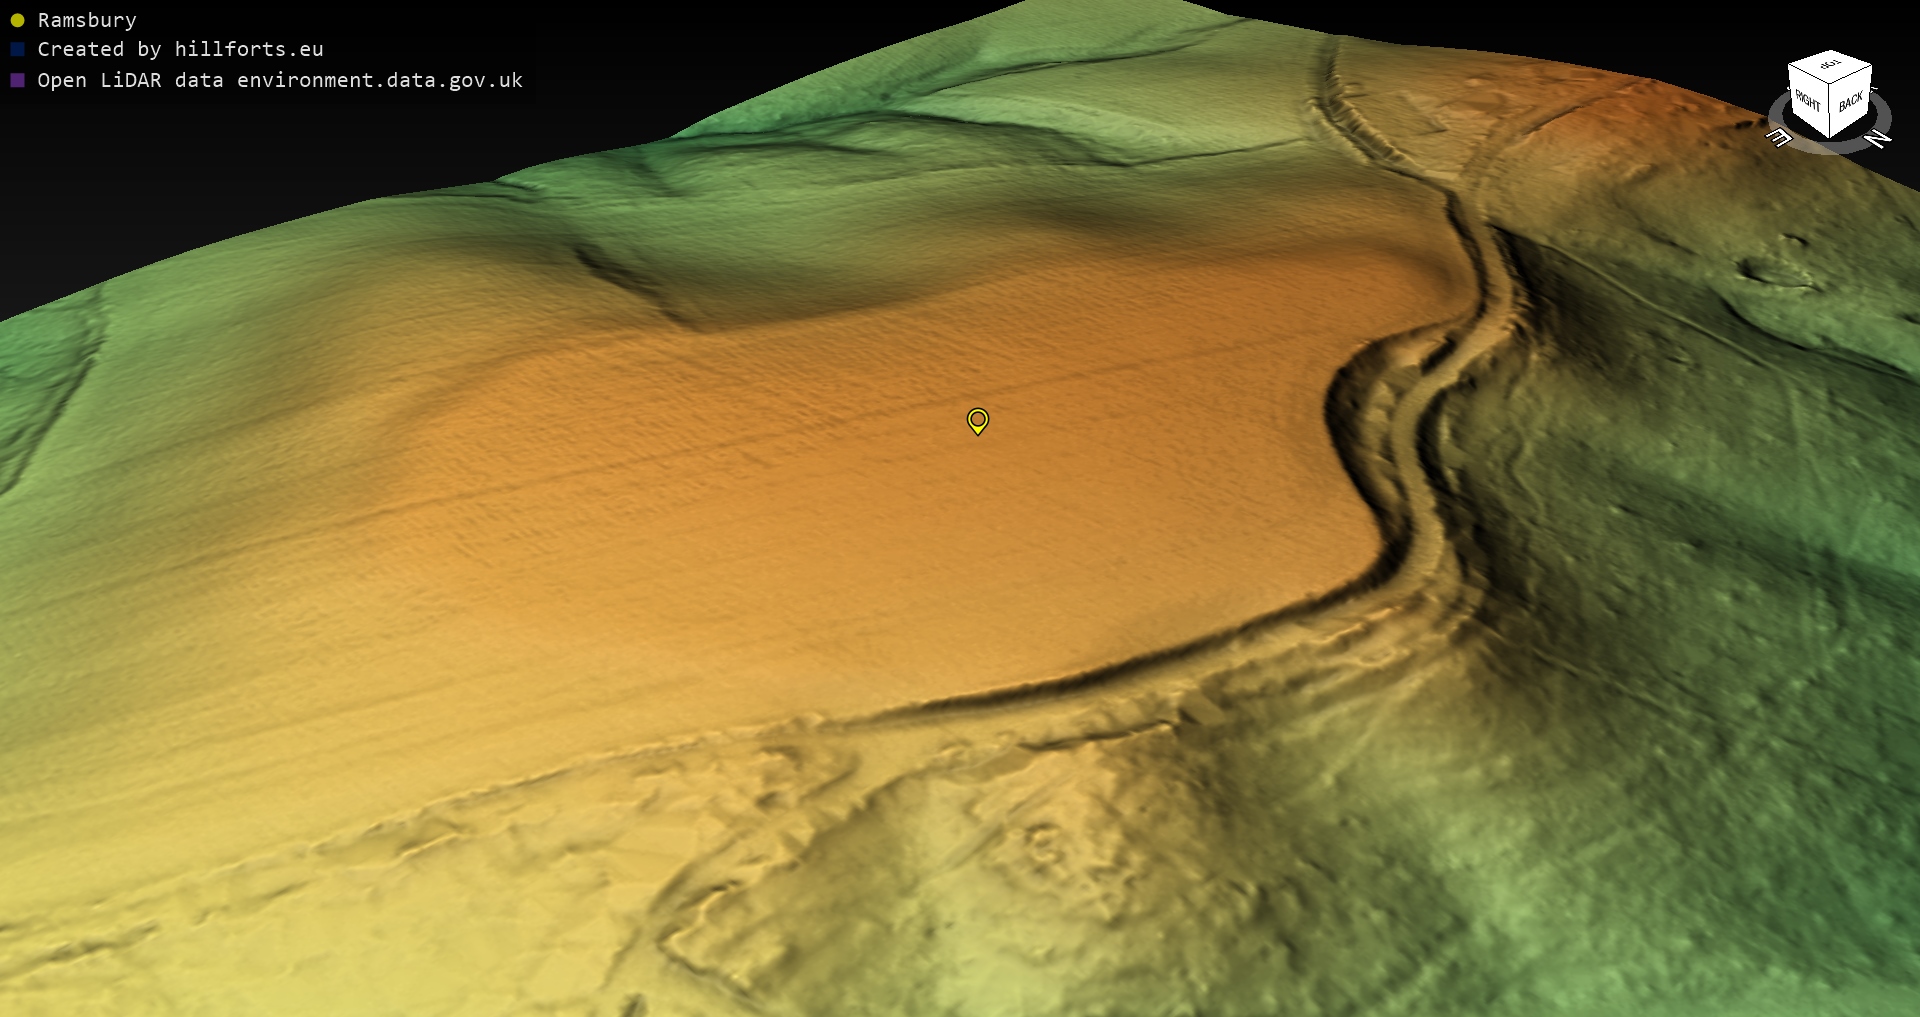
Task: Click the N compass letter by the cube
Action: tap(1878, 140)
